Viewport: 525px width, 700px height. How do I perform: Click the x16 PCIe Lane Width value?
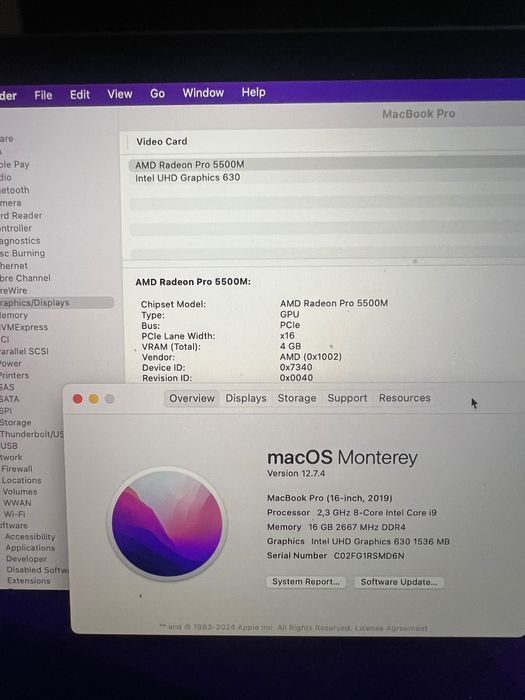pyautogui.click(x=287, y=335)
